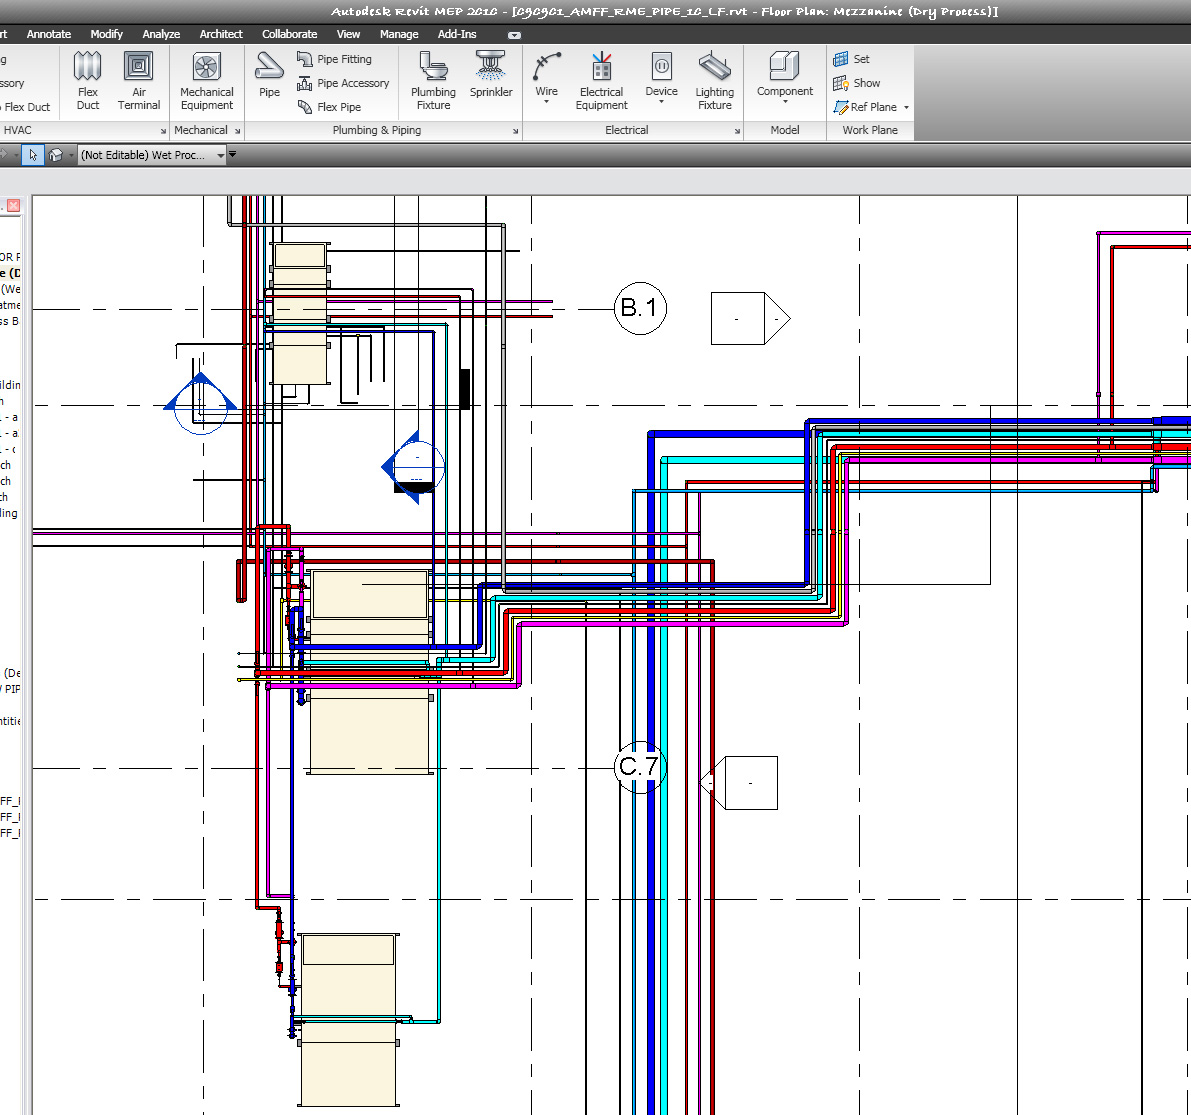Click the Ref Plane button
Image resolution: width=1191 pixels, height=1115 pixels.
(x=866, y=107)
